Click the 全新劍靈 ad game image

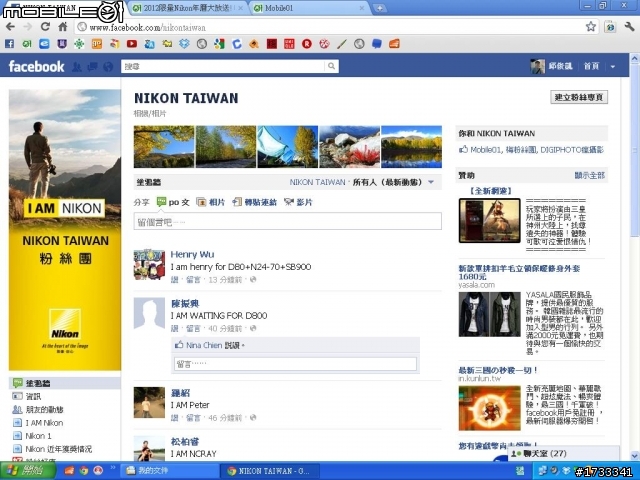point(489,220)
